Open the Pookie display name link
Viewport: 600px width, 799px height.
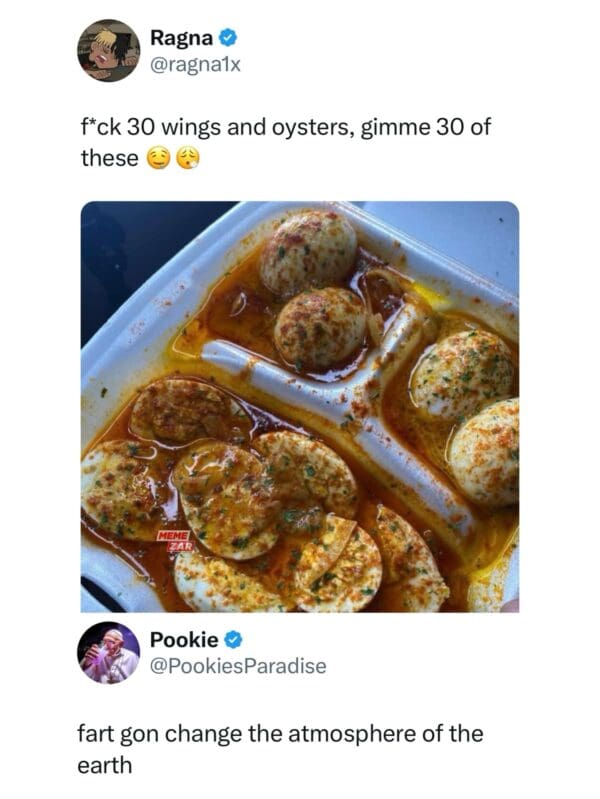tap(183, 640)
